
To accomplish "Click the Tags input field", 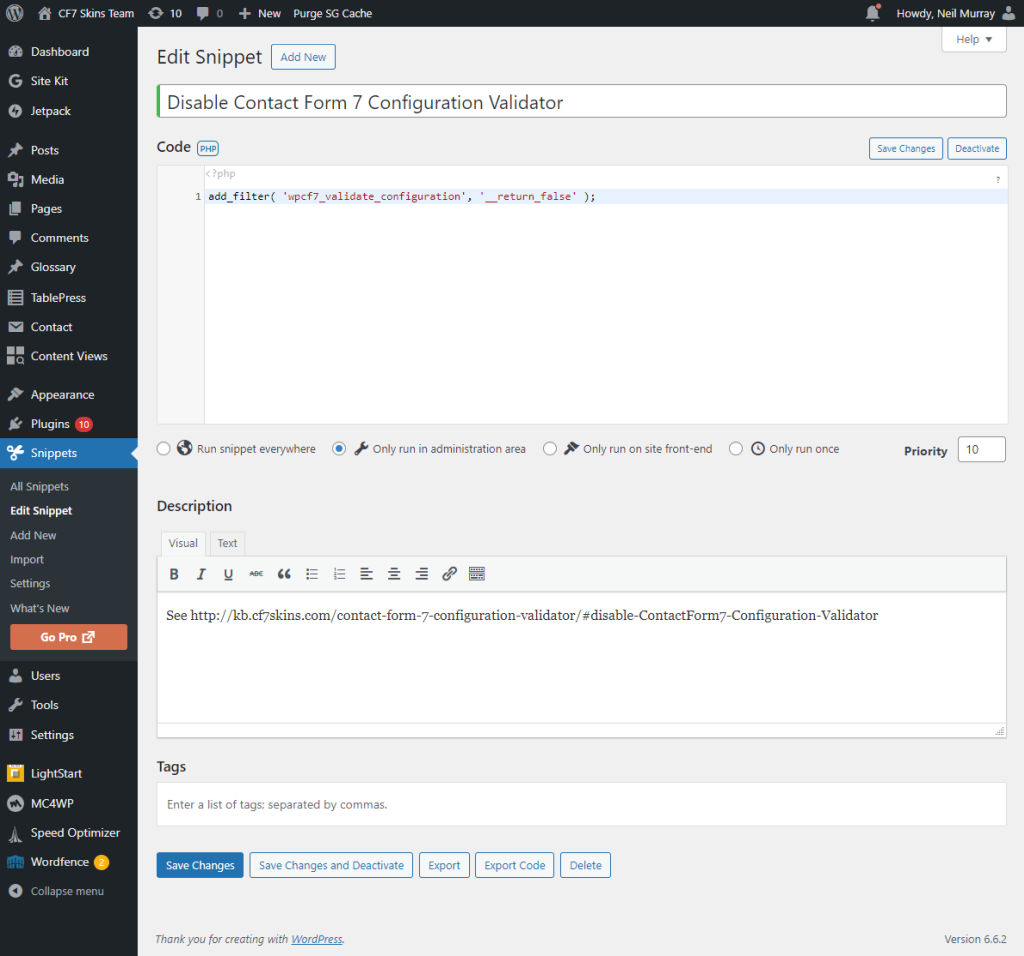I will click(581, 804).
